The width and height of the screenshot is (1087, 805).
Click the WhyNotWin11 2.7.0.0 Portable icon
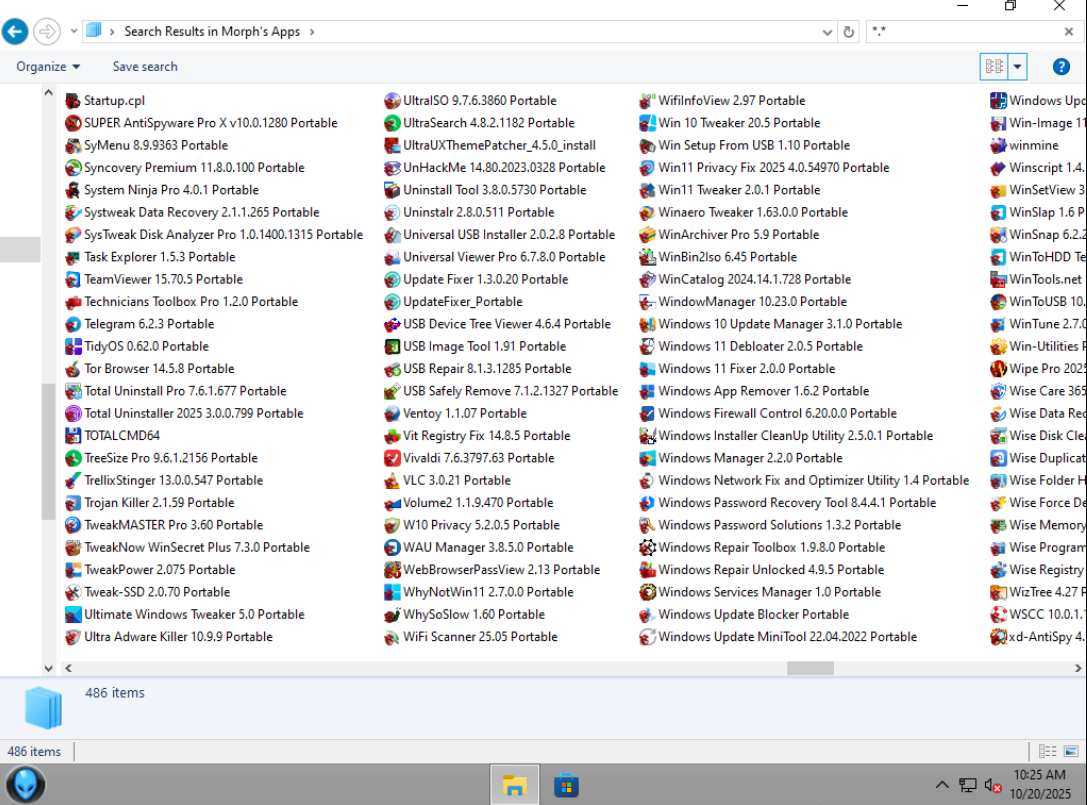point(392,592)
